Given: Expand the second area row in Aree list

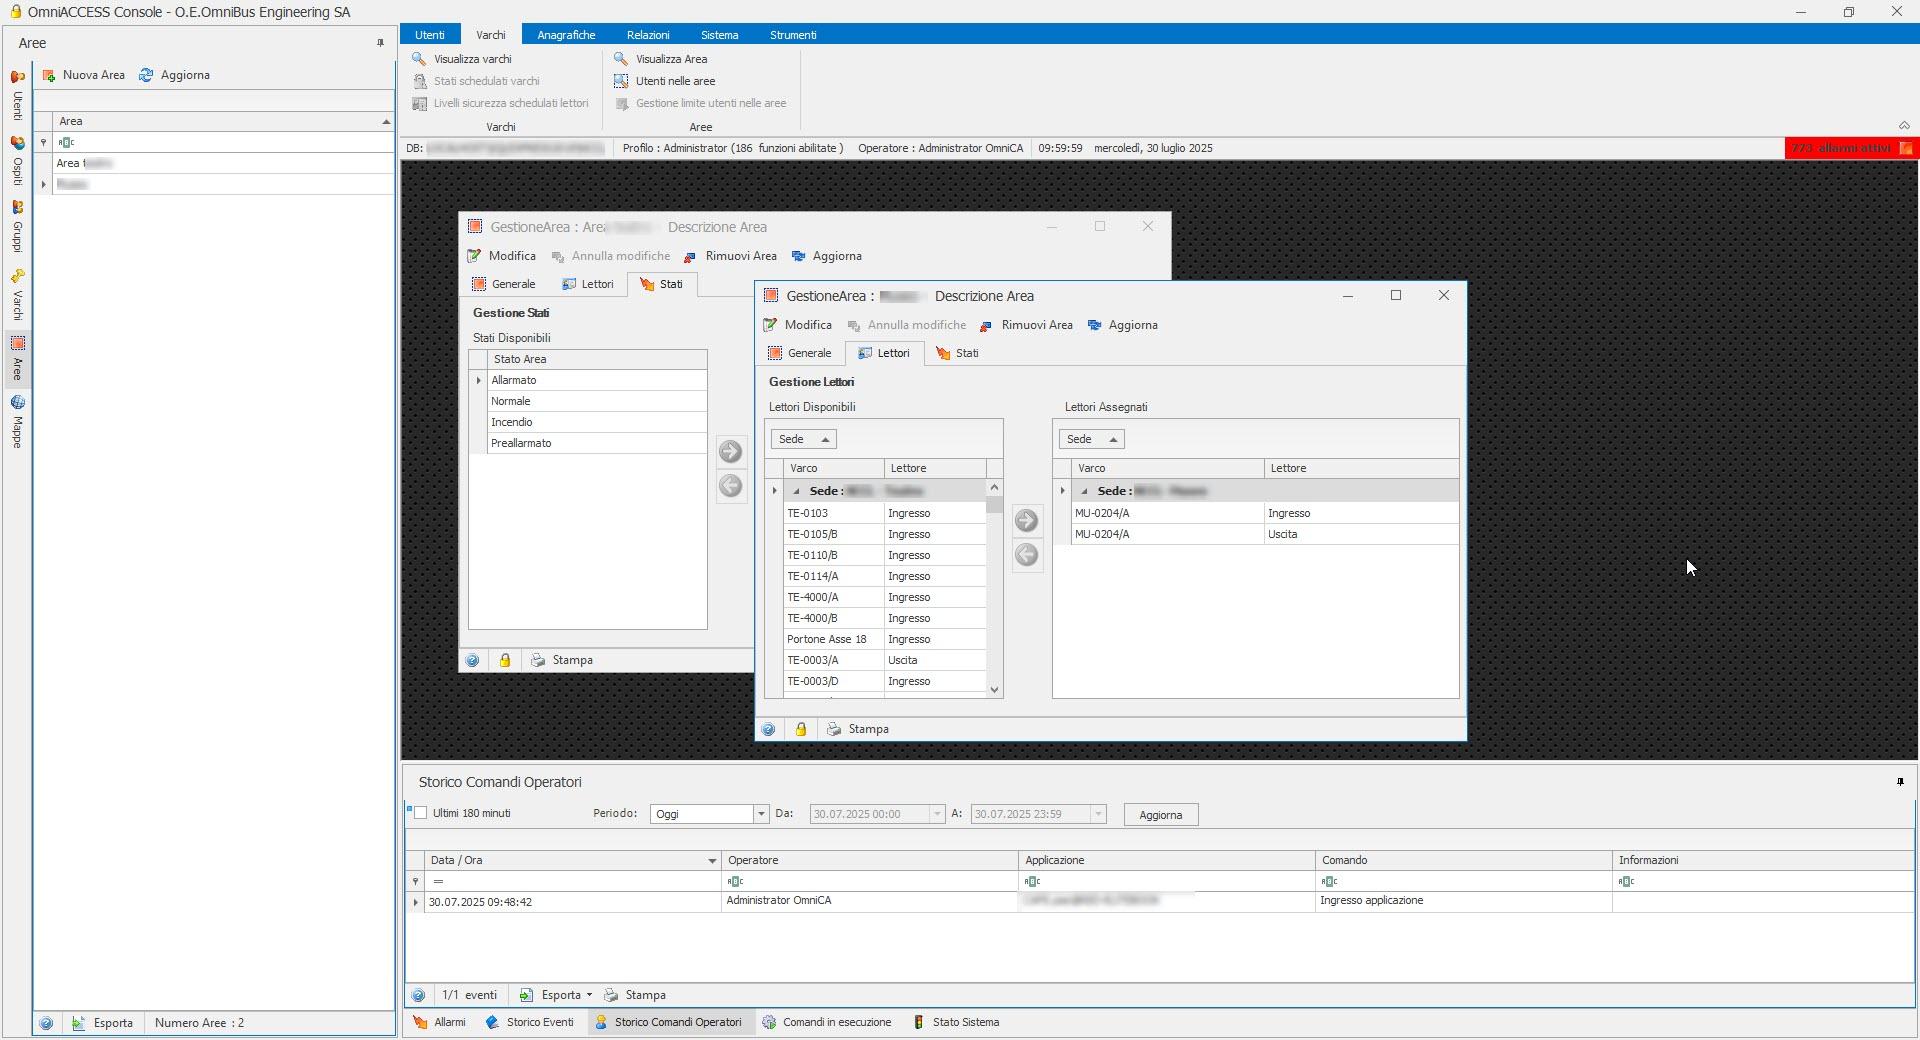Looking at the screenshot, I should (x=43, y=184).
